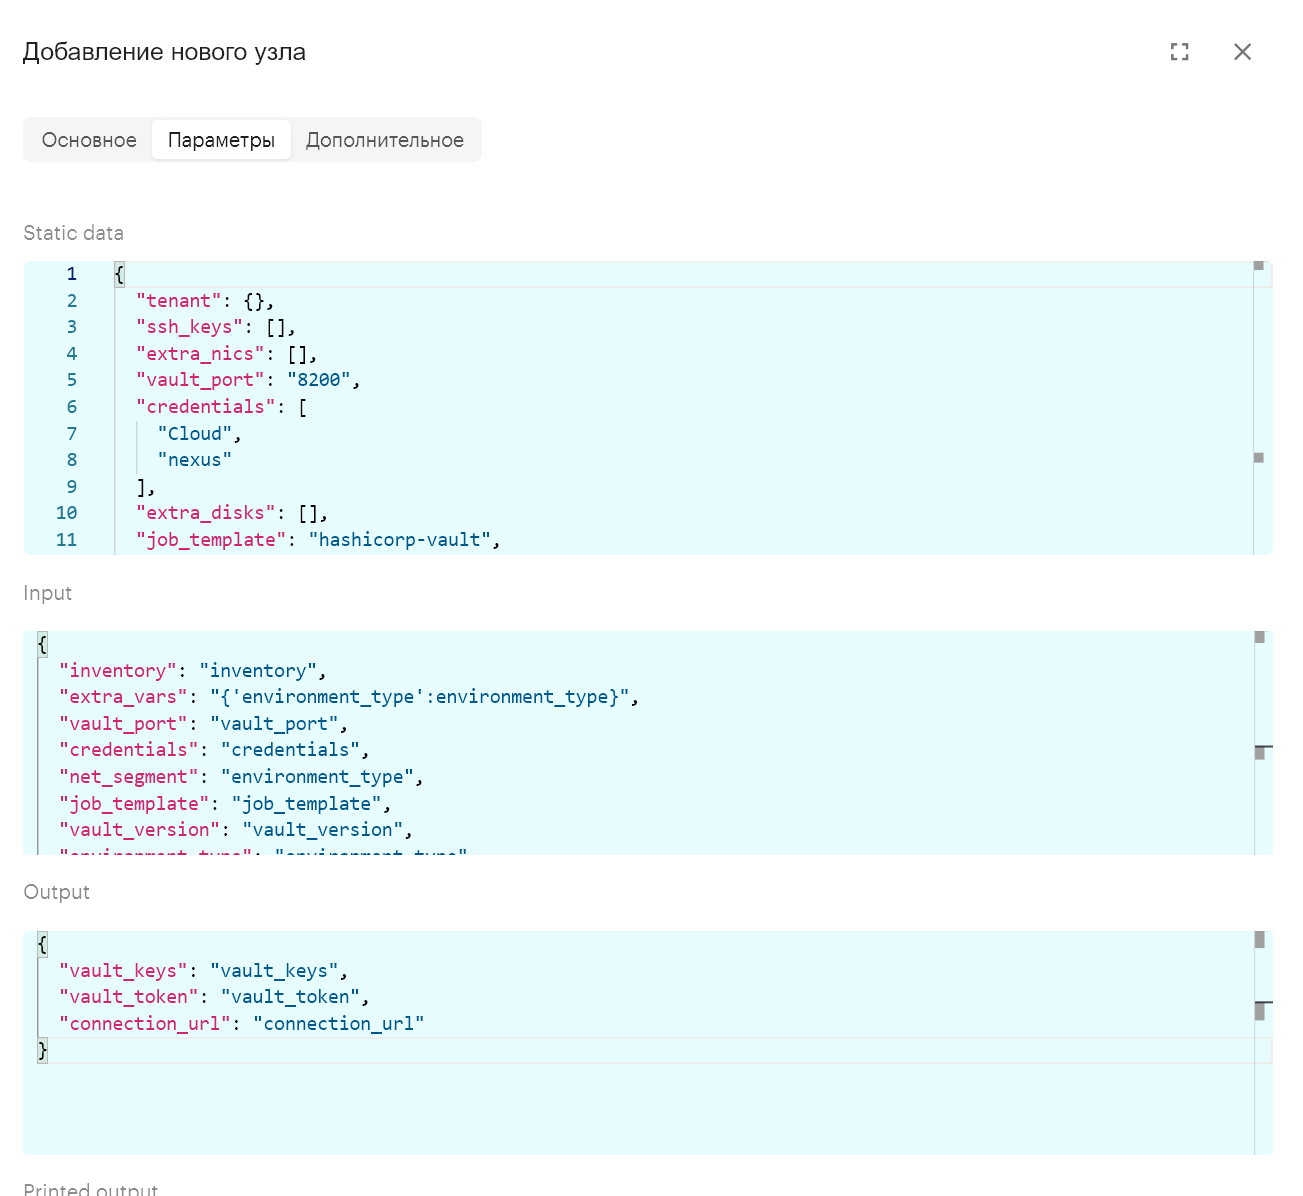Click line number 1 in Static data gutter
Image resolution: width=1303 pixels, height=1196 pixels.
click(x=72, y=274)
